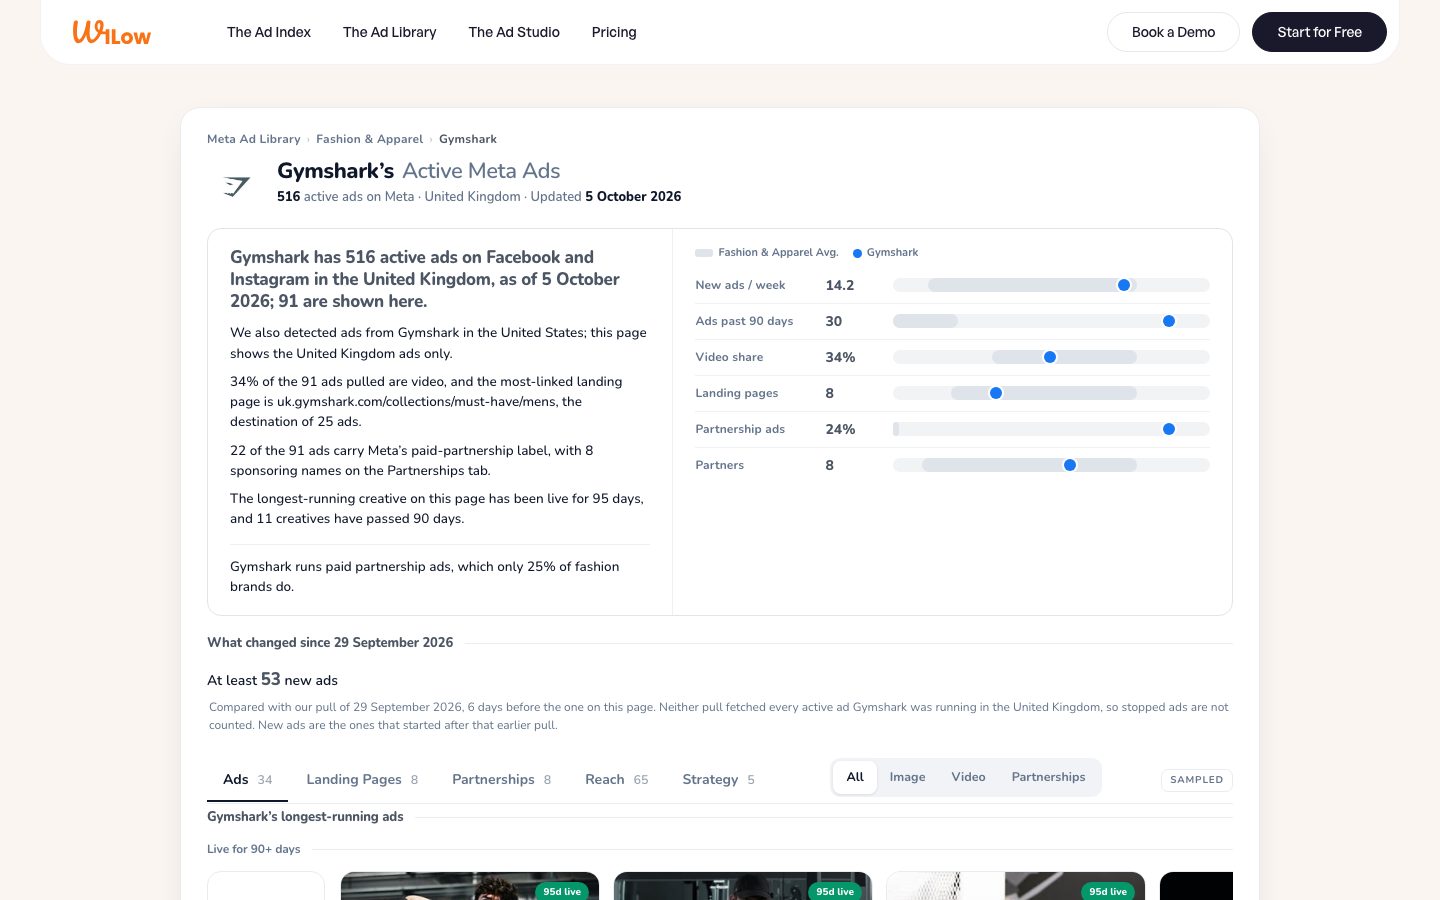
Task: Open The Ad Index menu item
Action: [269, 32]
